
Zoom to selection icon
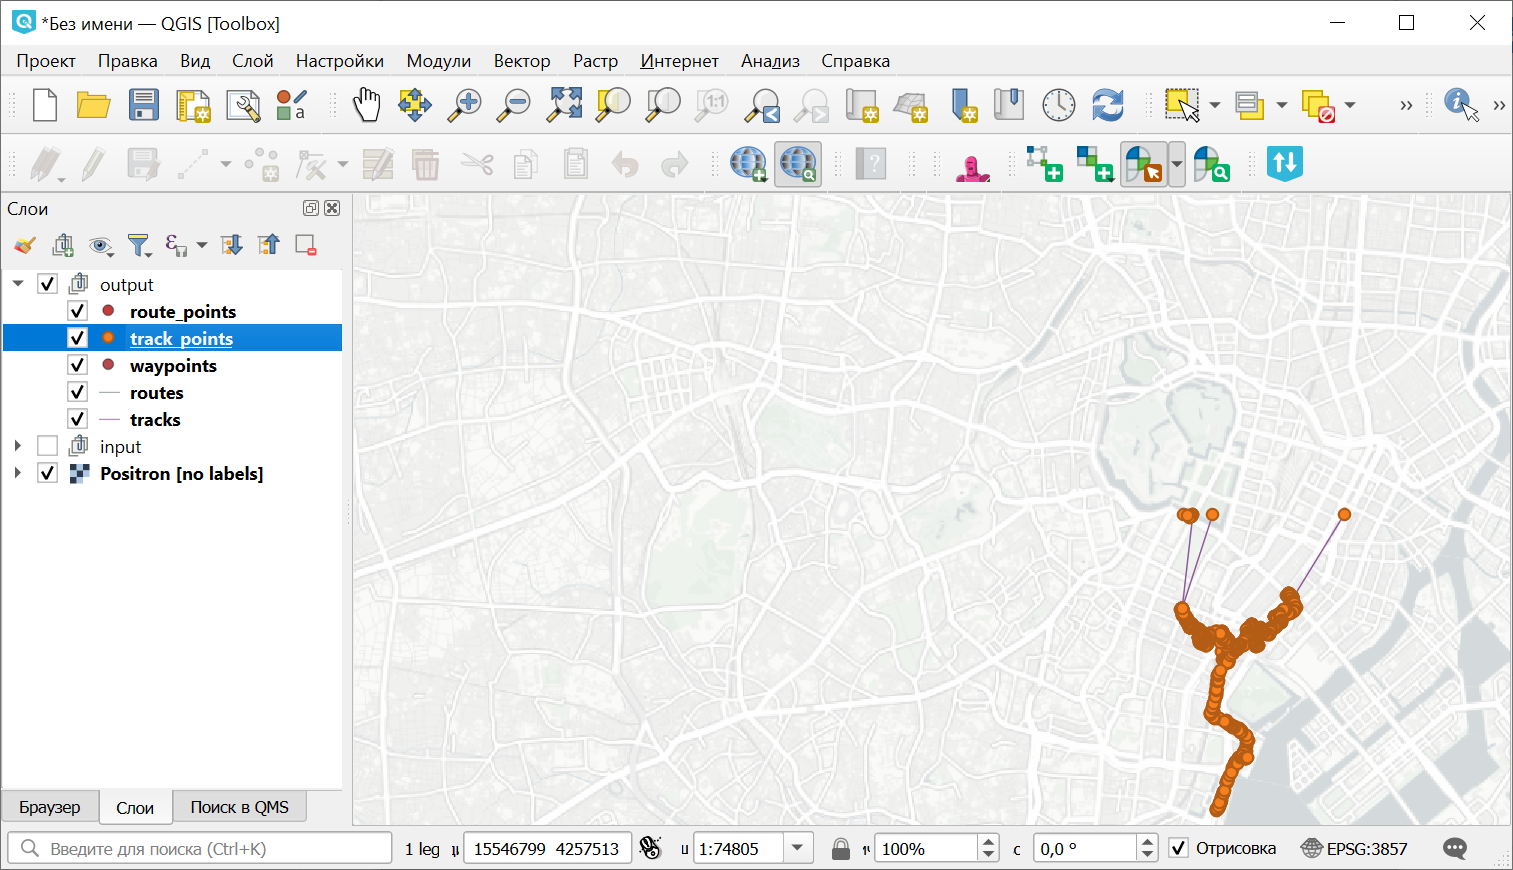tap(613, 105)
